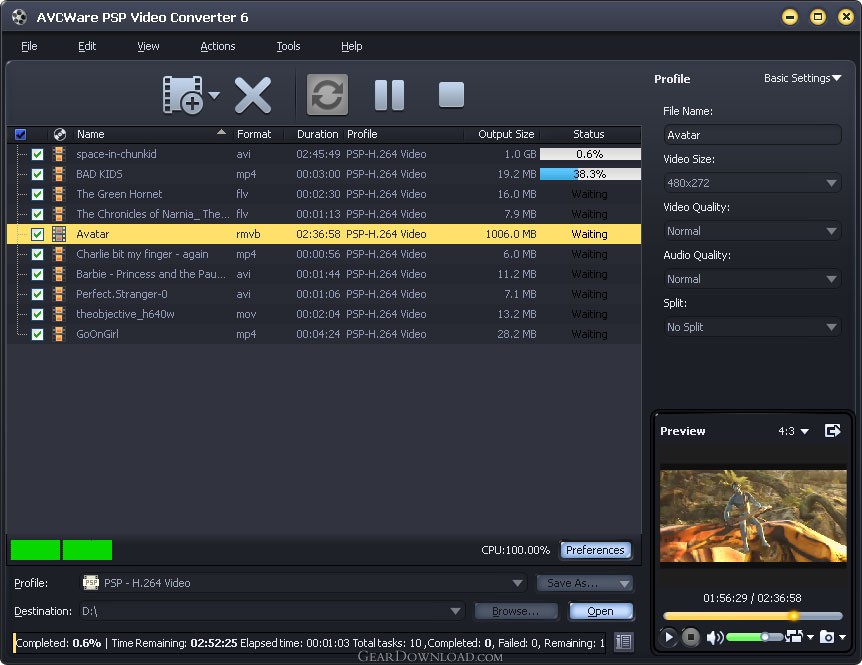The image size is (862, 665).
Task: Expand the Add File dropdown arrow
Action: pos(214,95)
